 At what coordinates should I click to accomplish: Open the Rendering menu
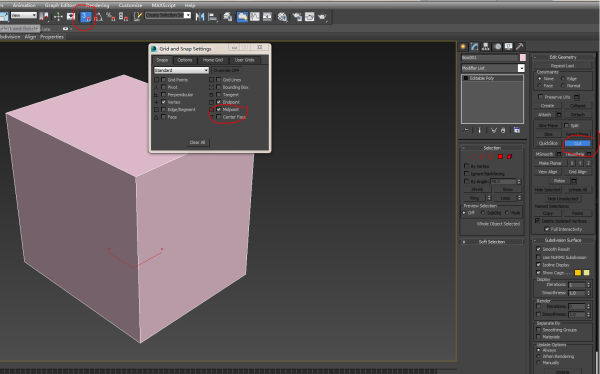97,5
